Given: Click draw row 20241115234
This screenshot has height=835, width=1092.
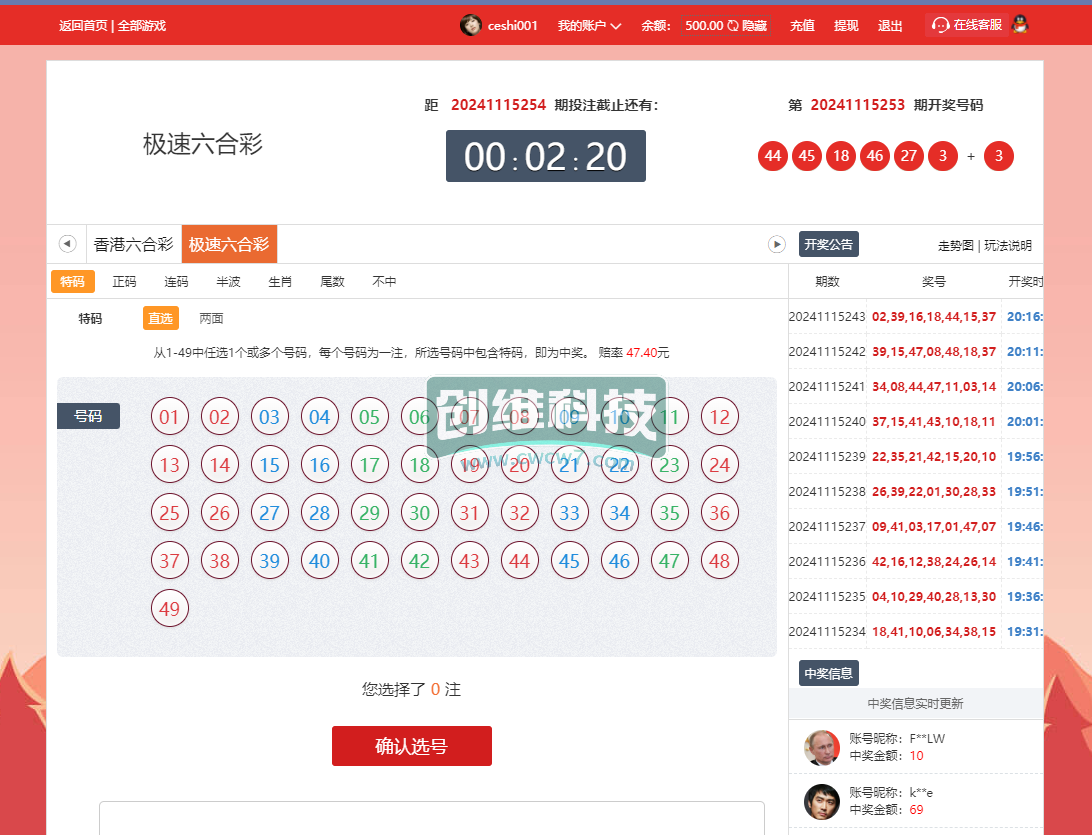Looking at the screenshot, I should [916, 632].
